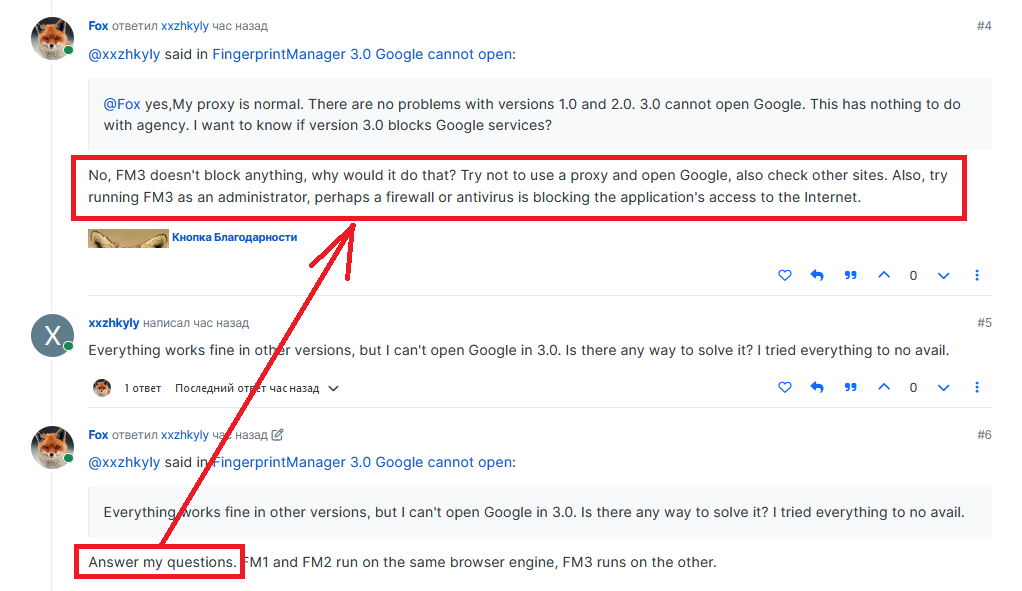Open the three-dot menu on post #4
This screenshot has width=1022, height=591.
pos(977,275)
